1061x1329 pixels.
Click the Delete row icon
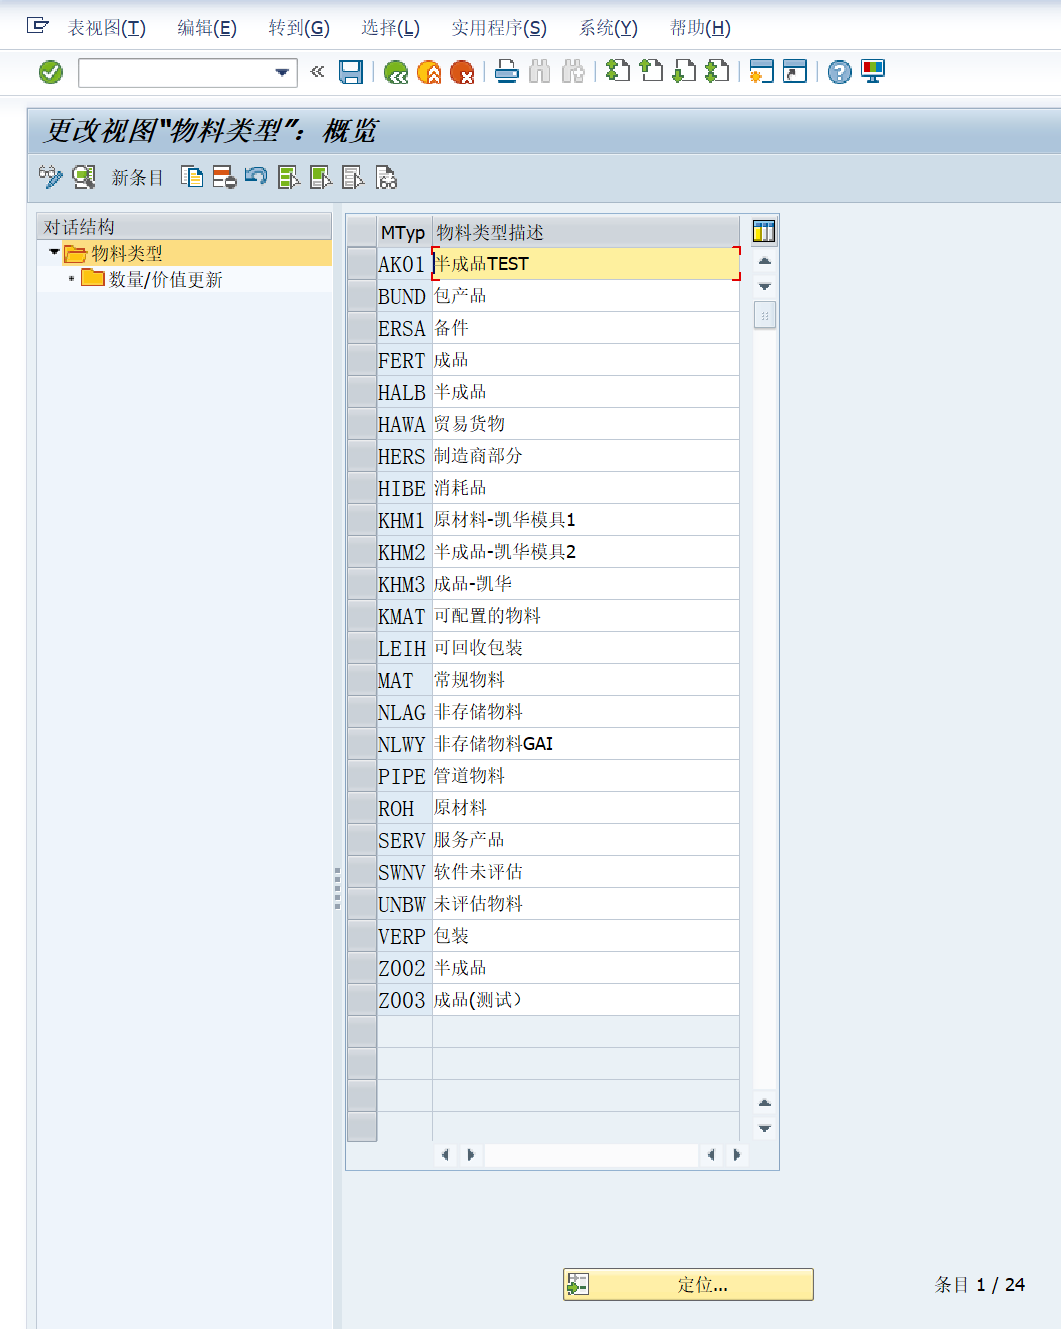click(x=224, y=177)
